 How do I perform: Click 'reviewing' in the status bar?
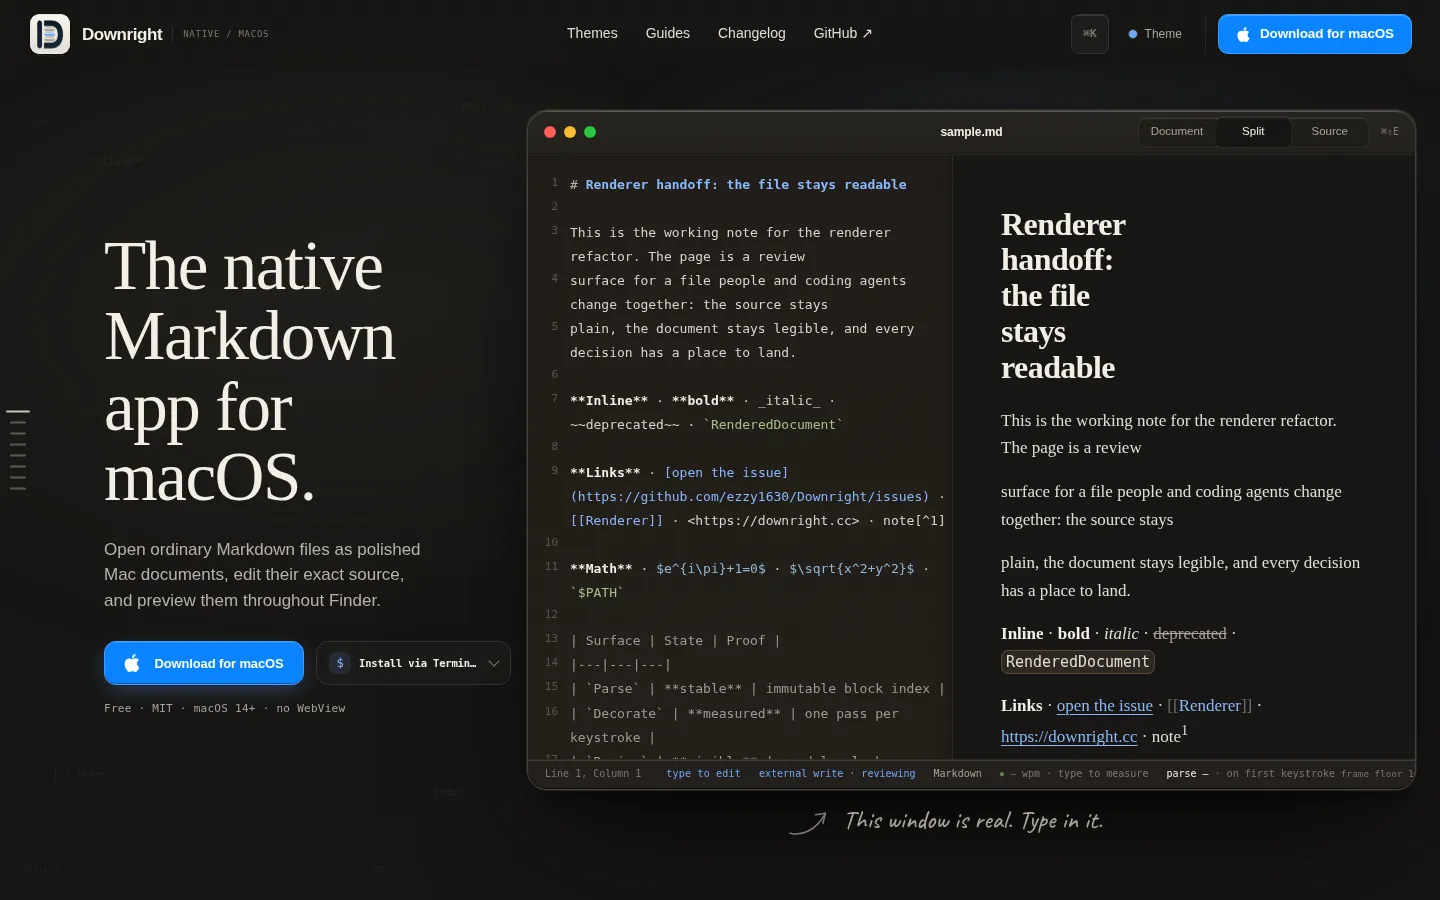click(888, 774)
